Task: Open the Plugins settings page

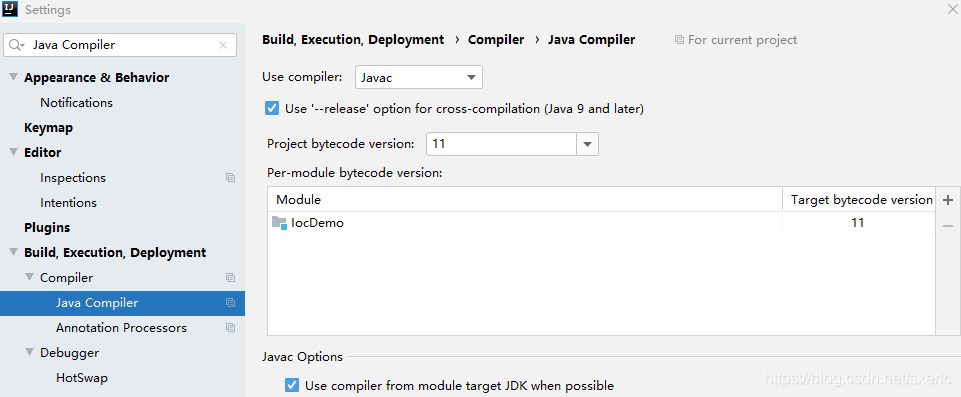Action: coord(47,228)
